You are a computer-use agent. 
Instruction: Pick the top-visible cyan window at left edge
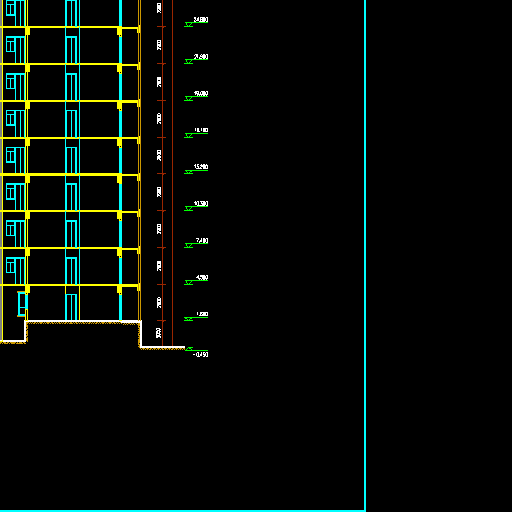(15, 12)
